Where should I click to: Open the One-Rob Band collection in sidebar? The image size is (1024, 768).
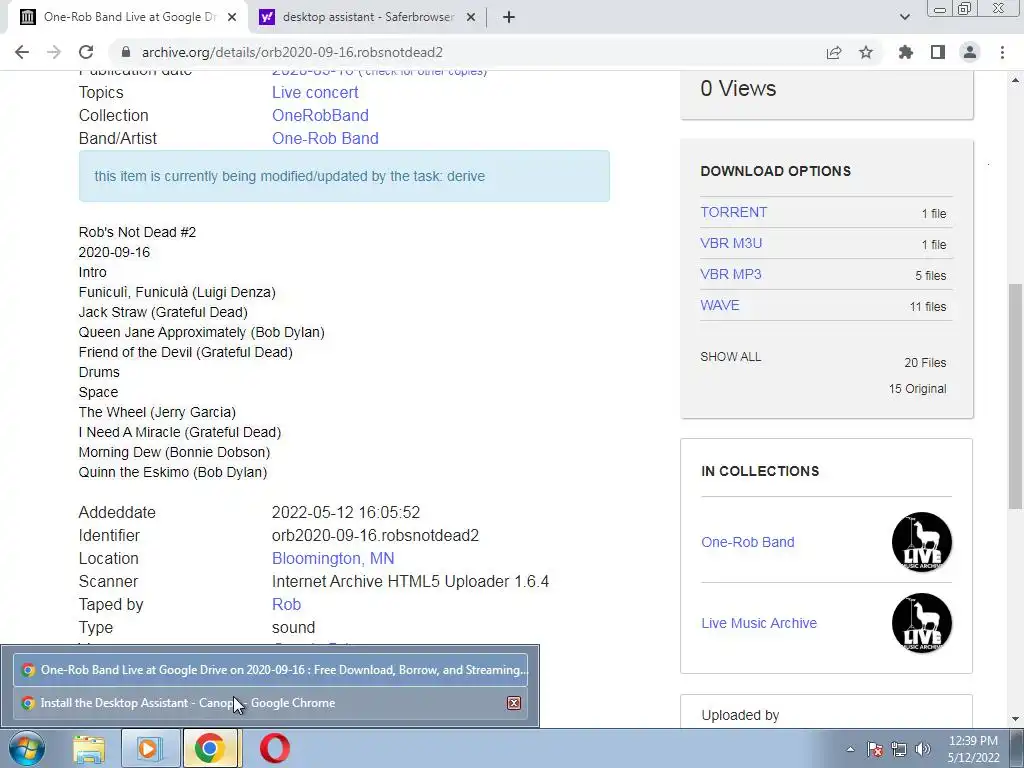(x=748, y=542)
